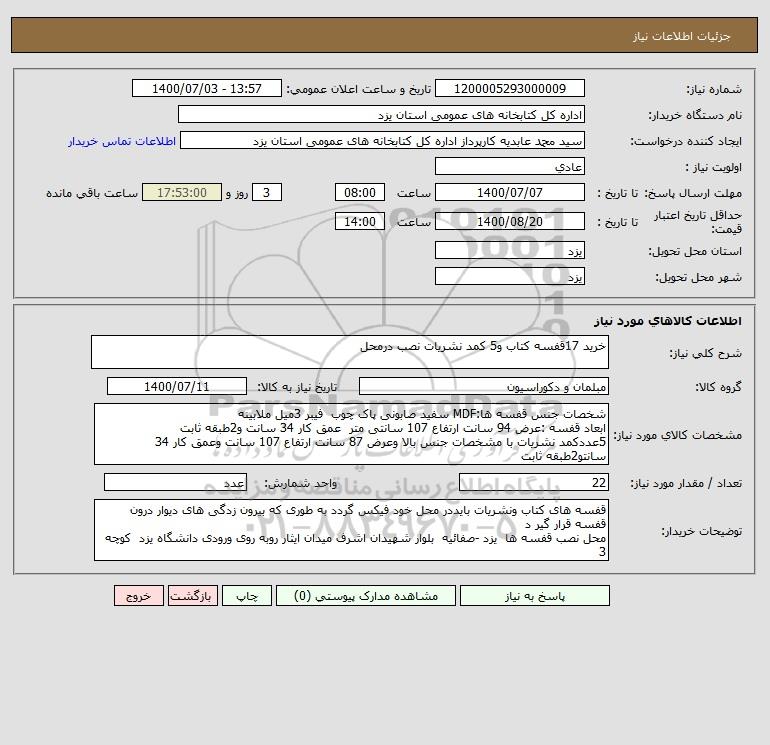Click تاریخ نیاز به کالا field 1400/07/11
Viewport: 770px width, 745px height.
pos(177,386)
